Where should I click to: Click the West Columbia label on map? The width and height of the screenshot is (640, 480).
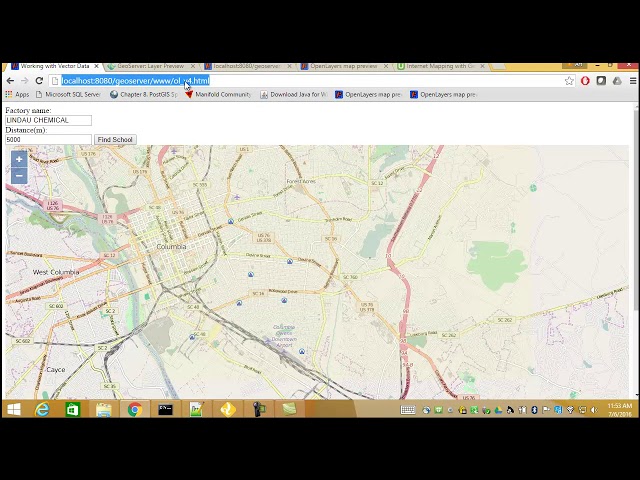pos(56,272)
